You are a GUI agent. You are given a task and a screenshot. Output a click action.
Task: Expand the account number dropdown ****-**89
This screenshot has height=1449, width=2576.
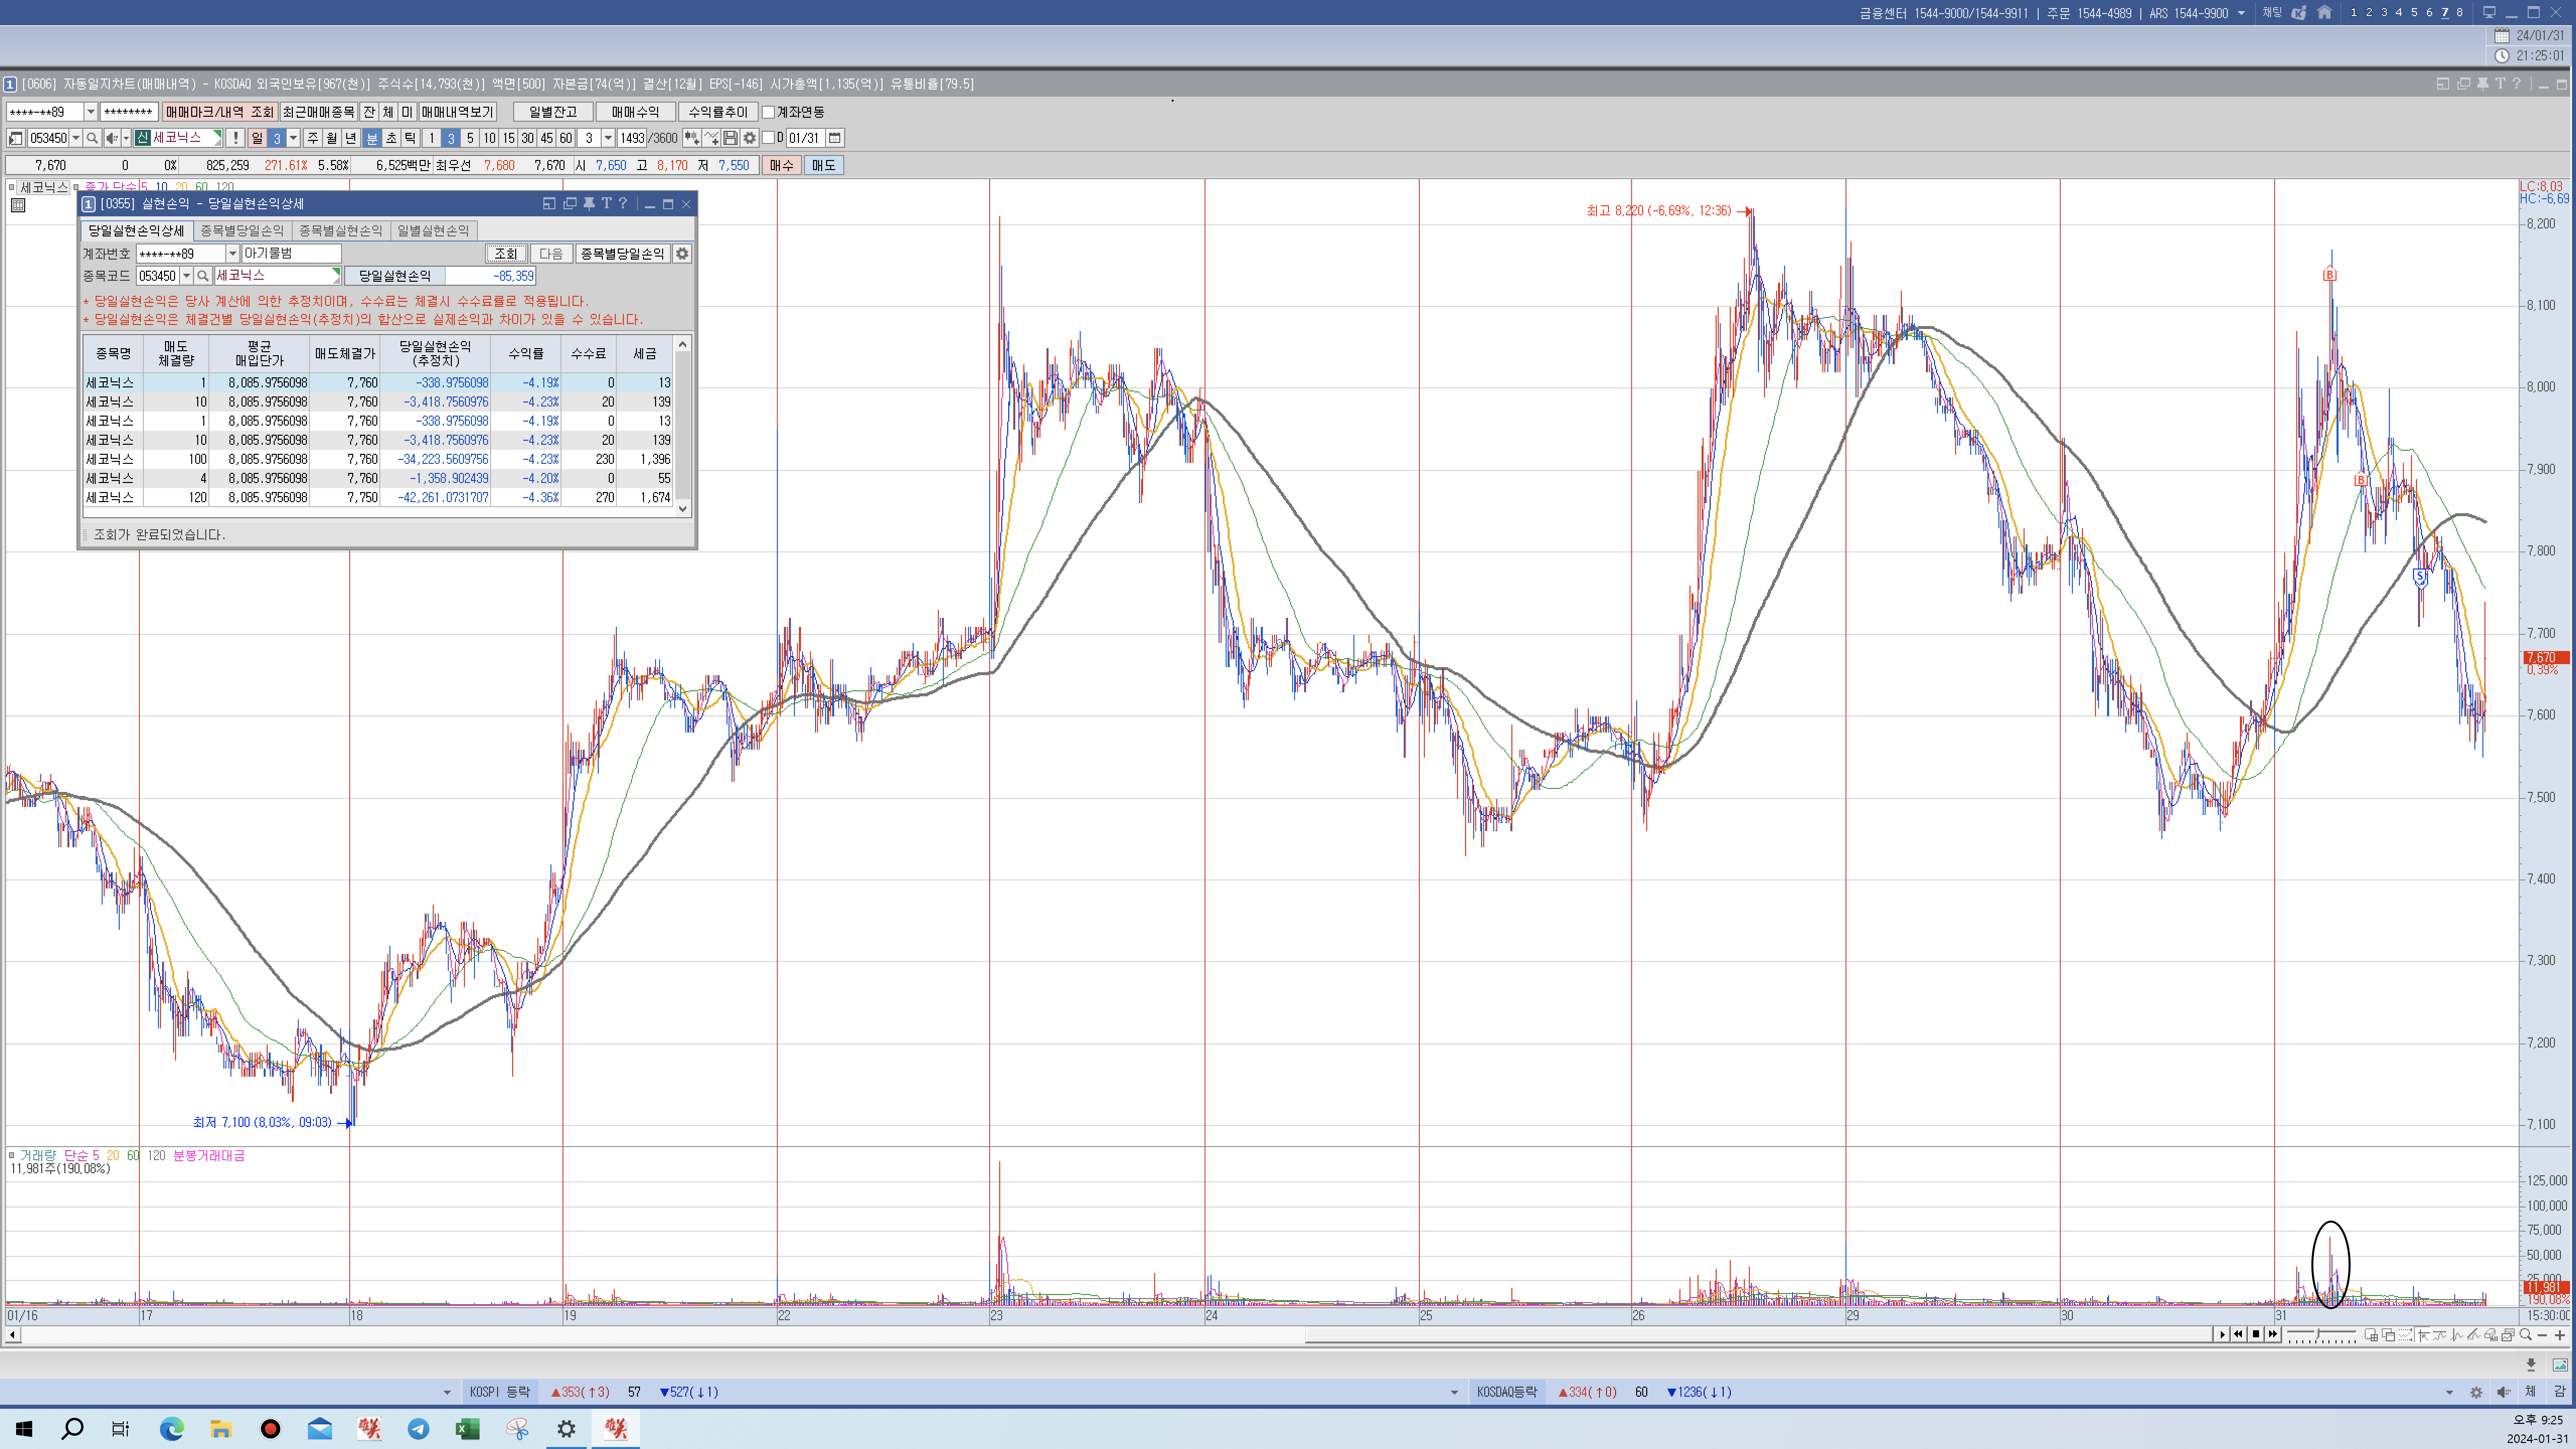(90, 112)
